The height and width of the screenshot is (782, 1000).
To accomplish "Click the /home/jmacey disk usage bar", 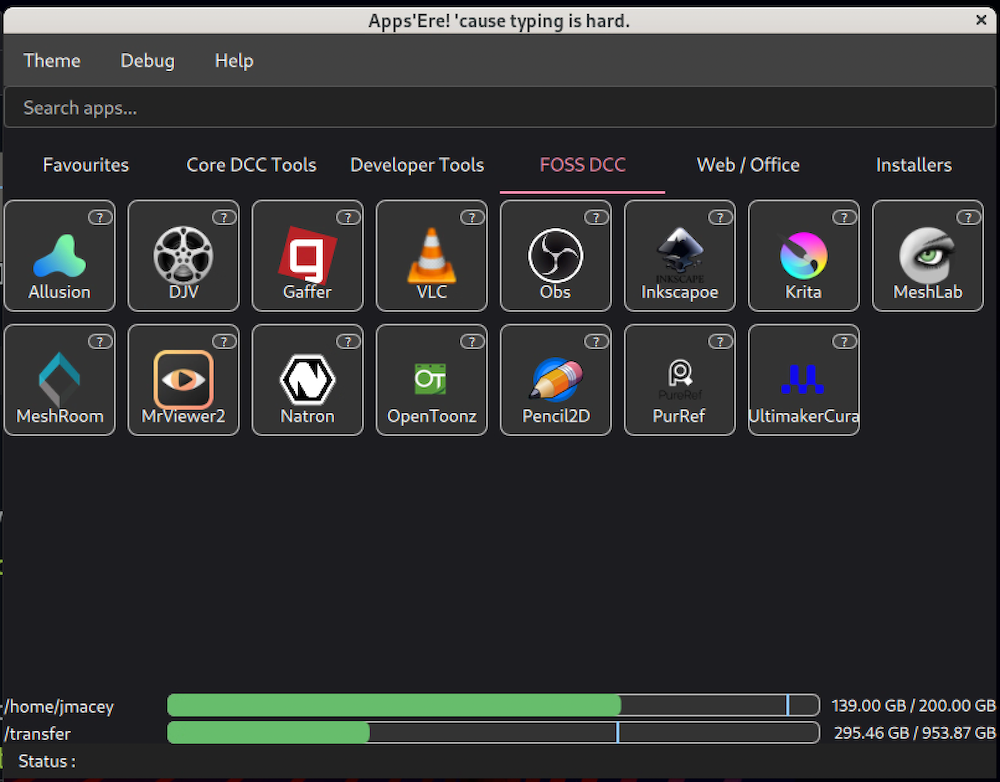I will pos(493,706).
